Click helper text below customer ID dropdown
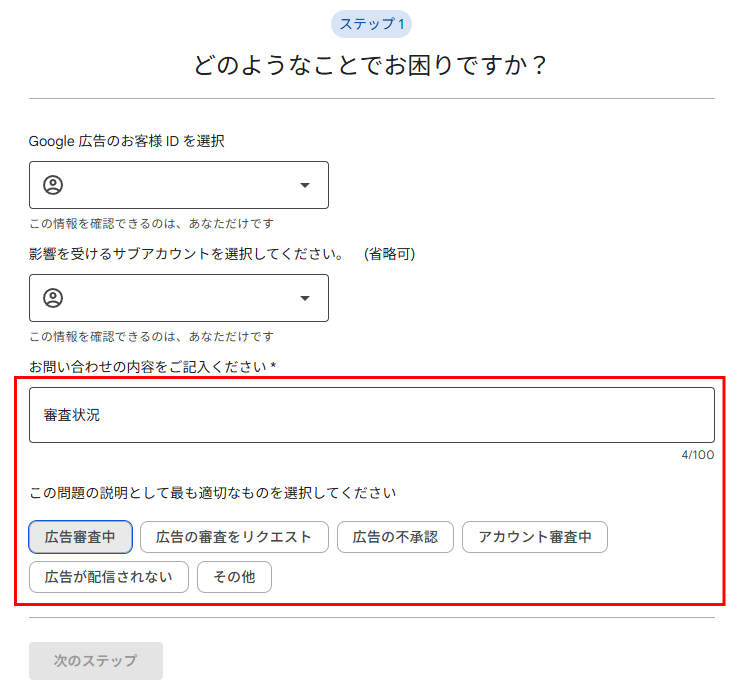 (x=151, y=223)
